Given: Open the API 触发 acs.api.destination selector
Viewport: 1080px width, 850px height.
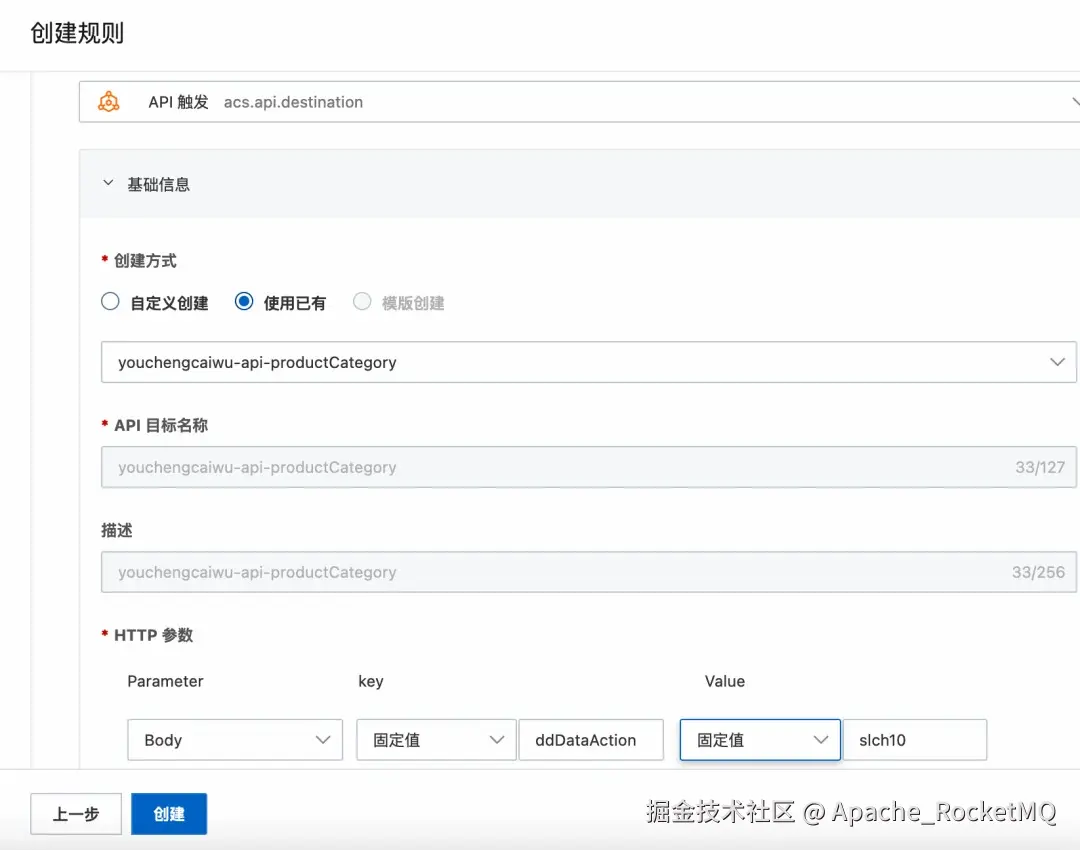Looking at the screenshot, I should tap(579, 102).
